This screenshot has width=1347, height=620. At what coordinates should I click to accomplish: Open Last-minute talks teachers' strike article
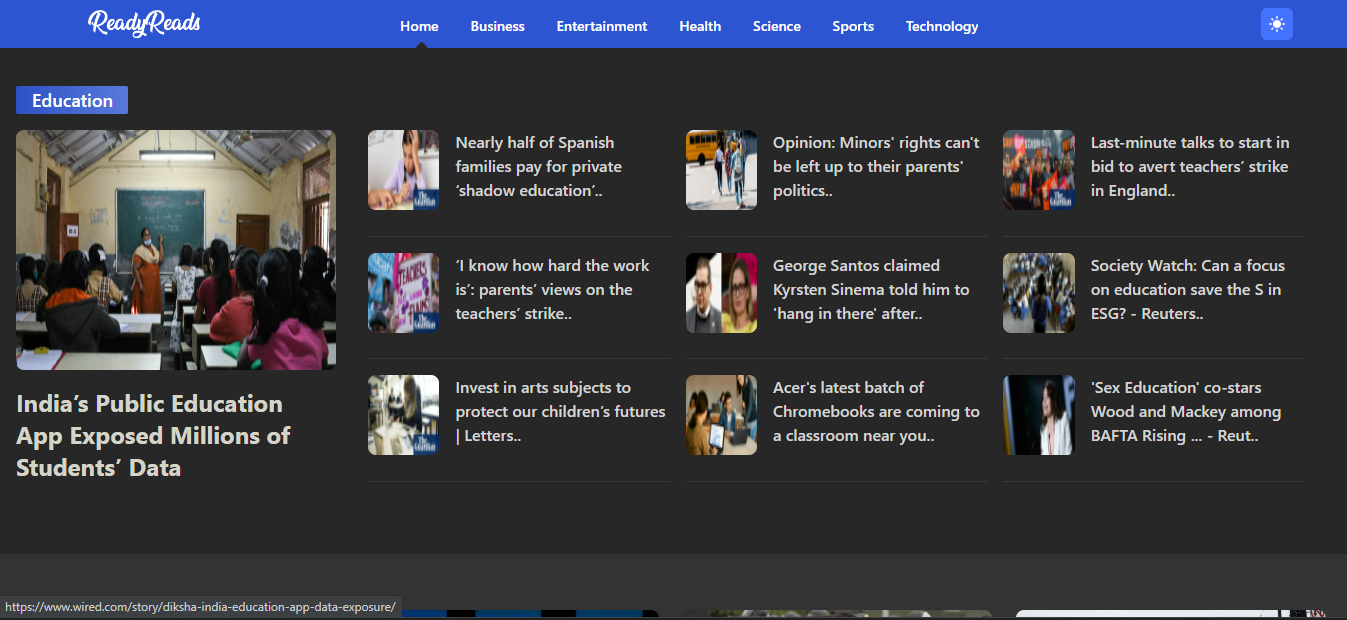[1190, 167]
